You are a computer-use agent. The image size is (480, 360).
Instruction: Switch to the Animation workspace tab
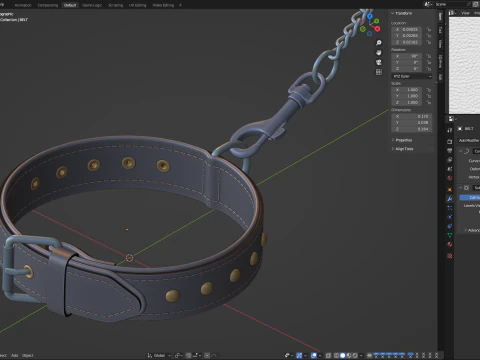[23, 5]
